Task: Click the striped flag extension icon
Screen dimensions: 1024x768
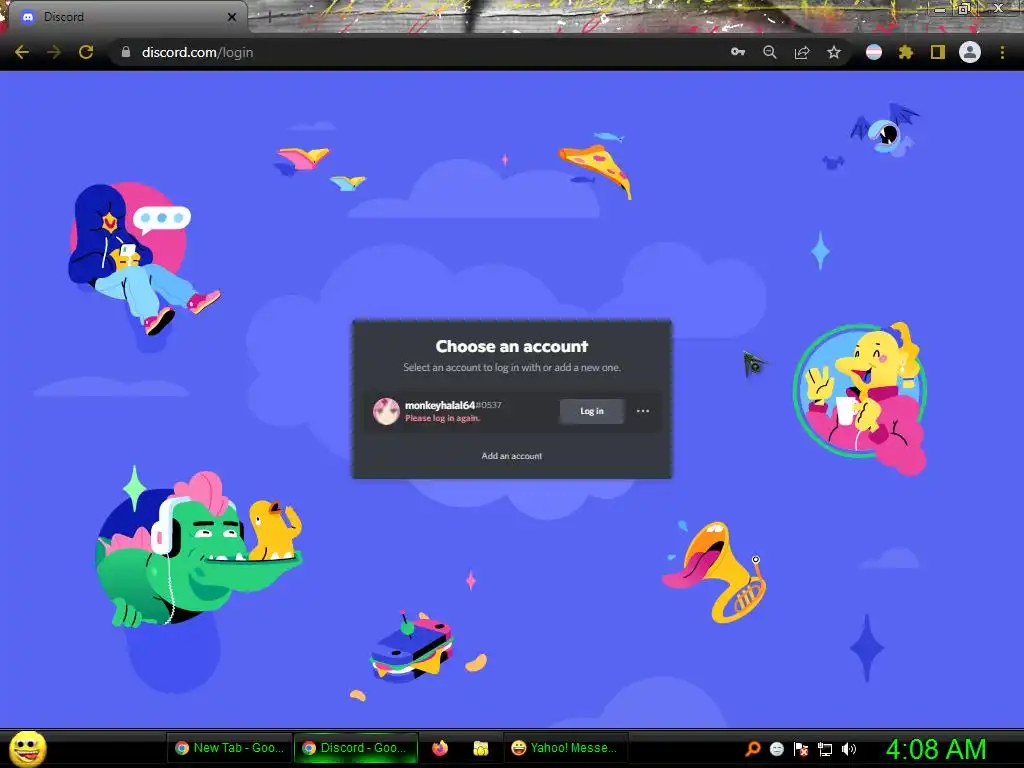Action: point(874,52)
